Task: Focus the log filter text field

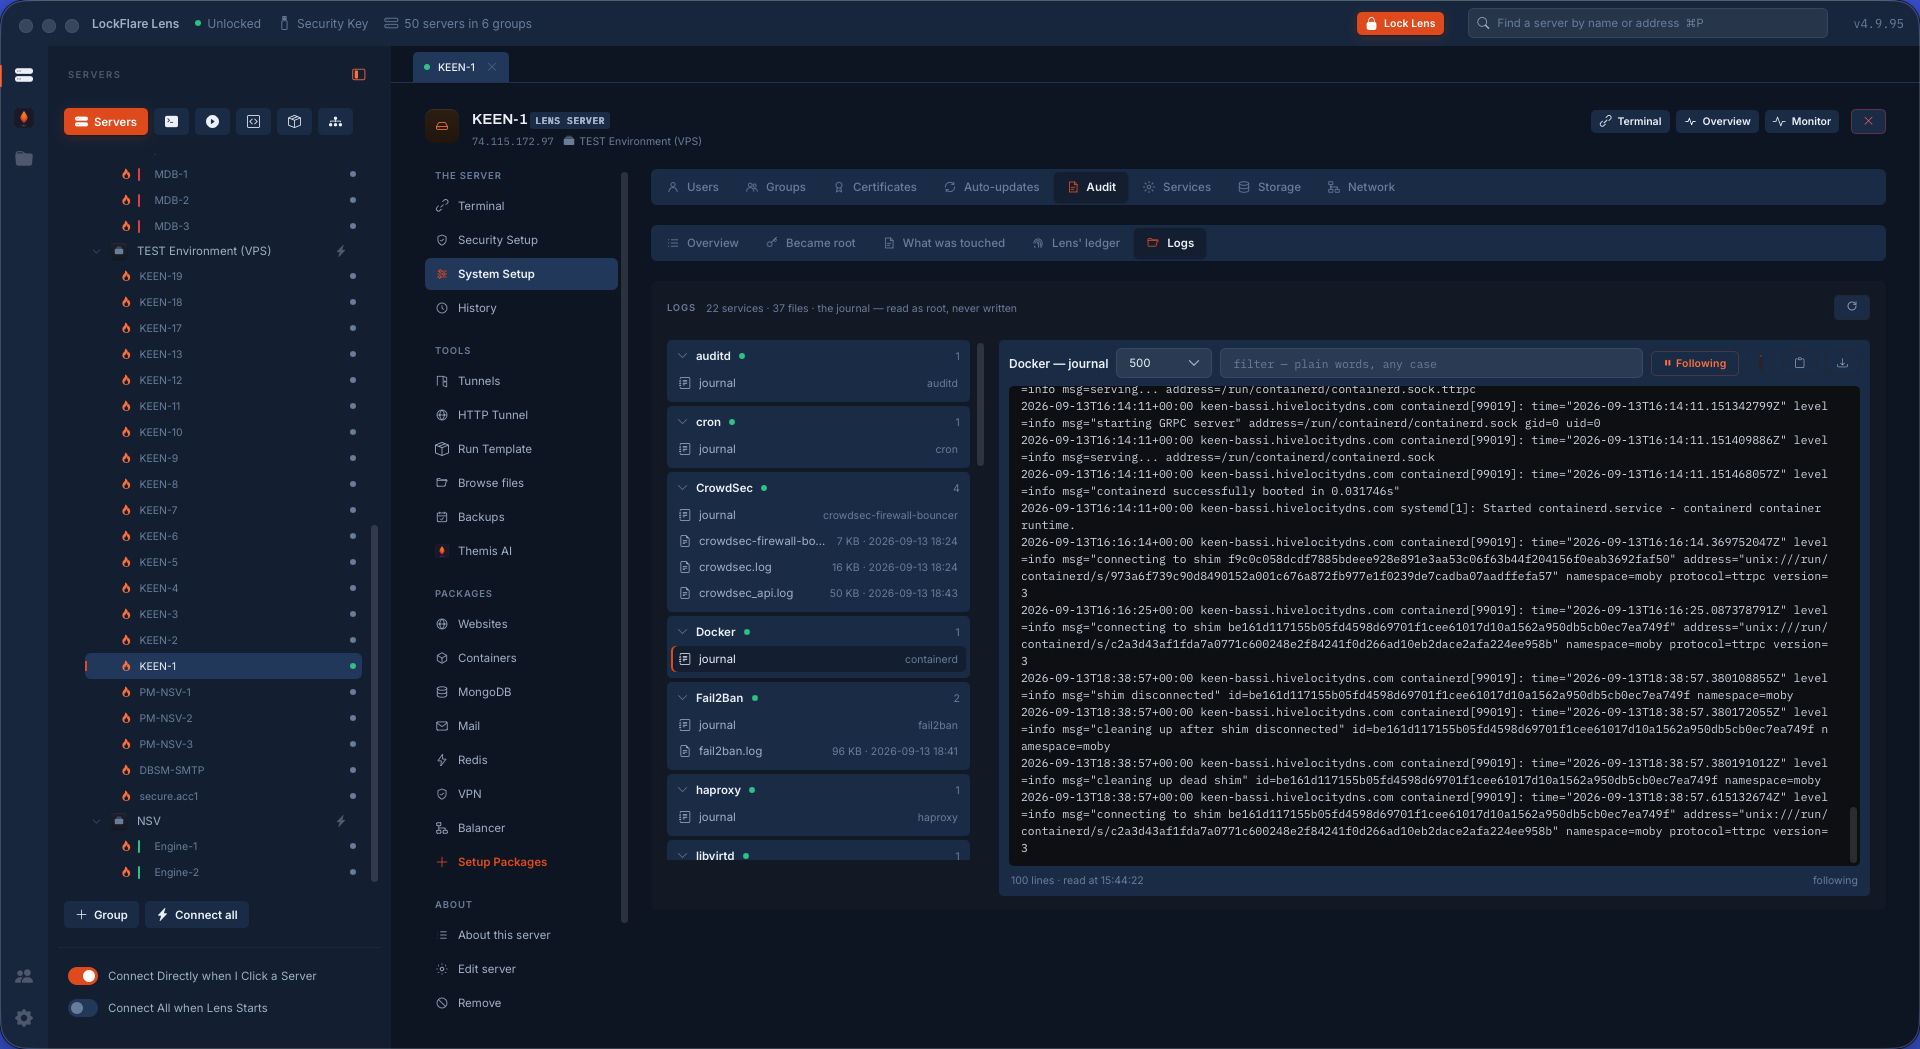Action: click(x=1431, y=363)
